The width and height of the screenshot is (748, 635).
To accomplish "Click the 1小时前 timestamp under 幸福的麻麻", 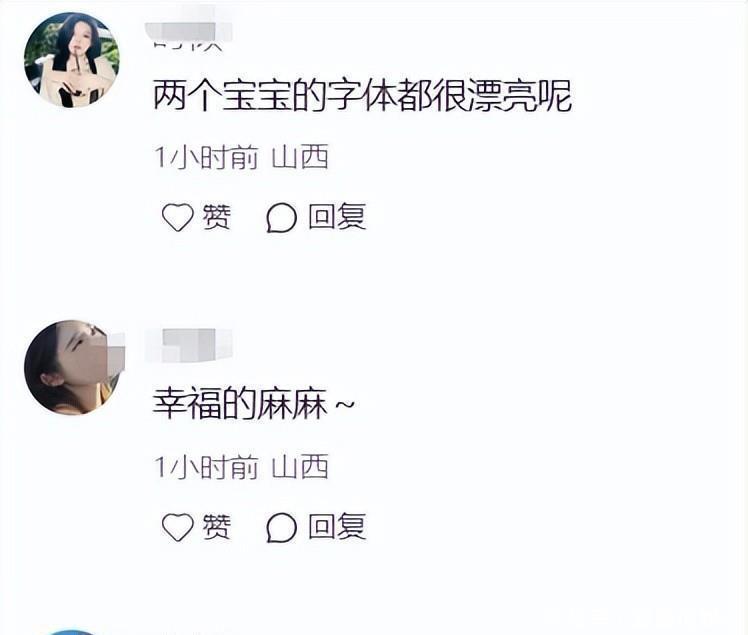I will click(207, 467).
